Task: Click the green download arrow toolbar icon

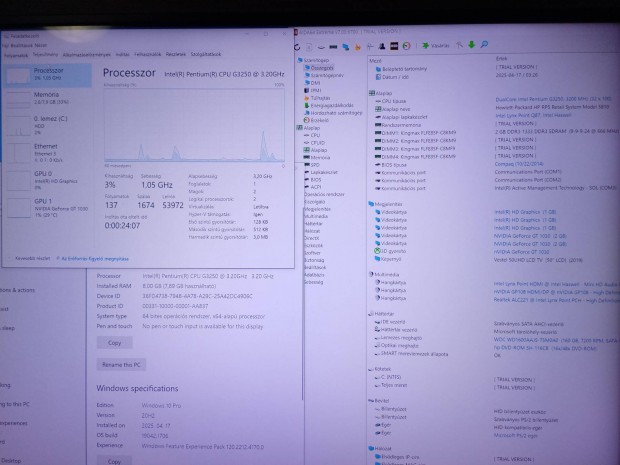Action: [x=472, y=45]
